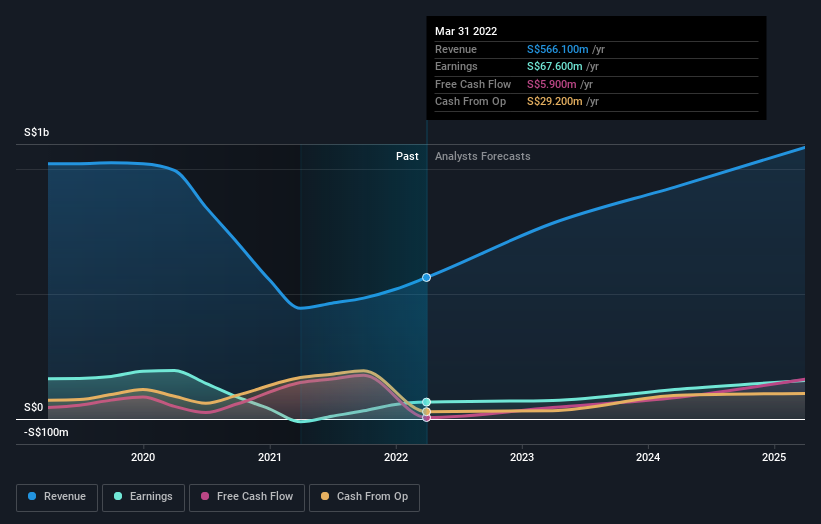The height and width of the screenshot is (524, 821).
Task: Select the Revenue data point at Mar 2022
Action: pos(427,277)
